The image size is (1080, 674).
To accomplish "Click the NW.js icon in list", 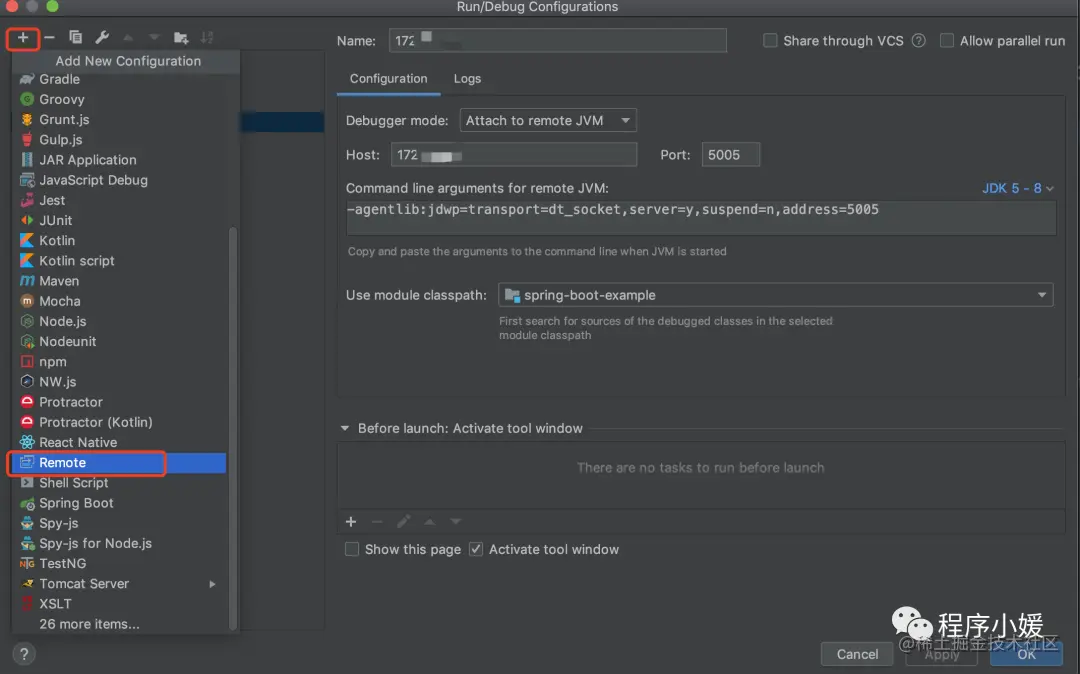I will coord(27,381).
